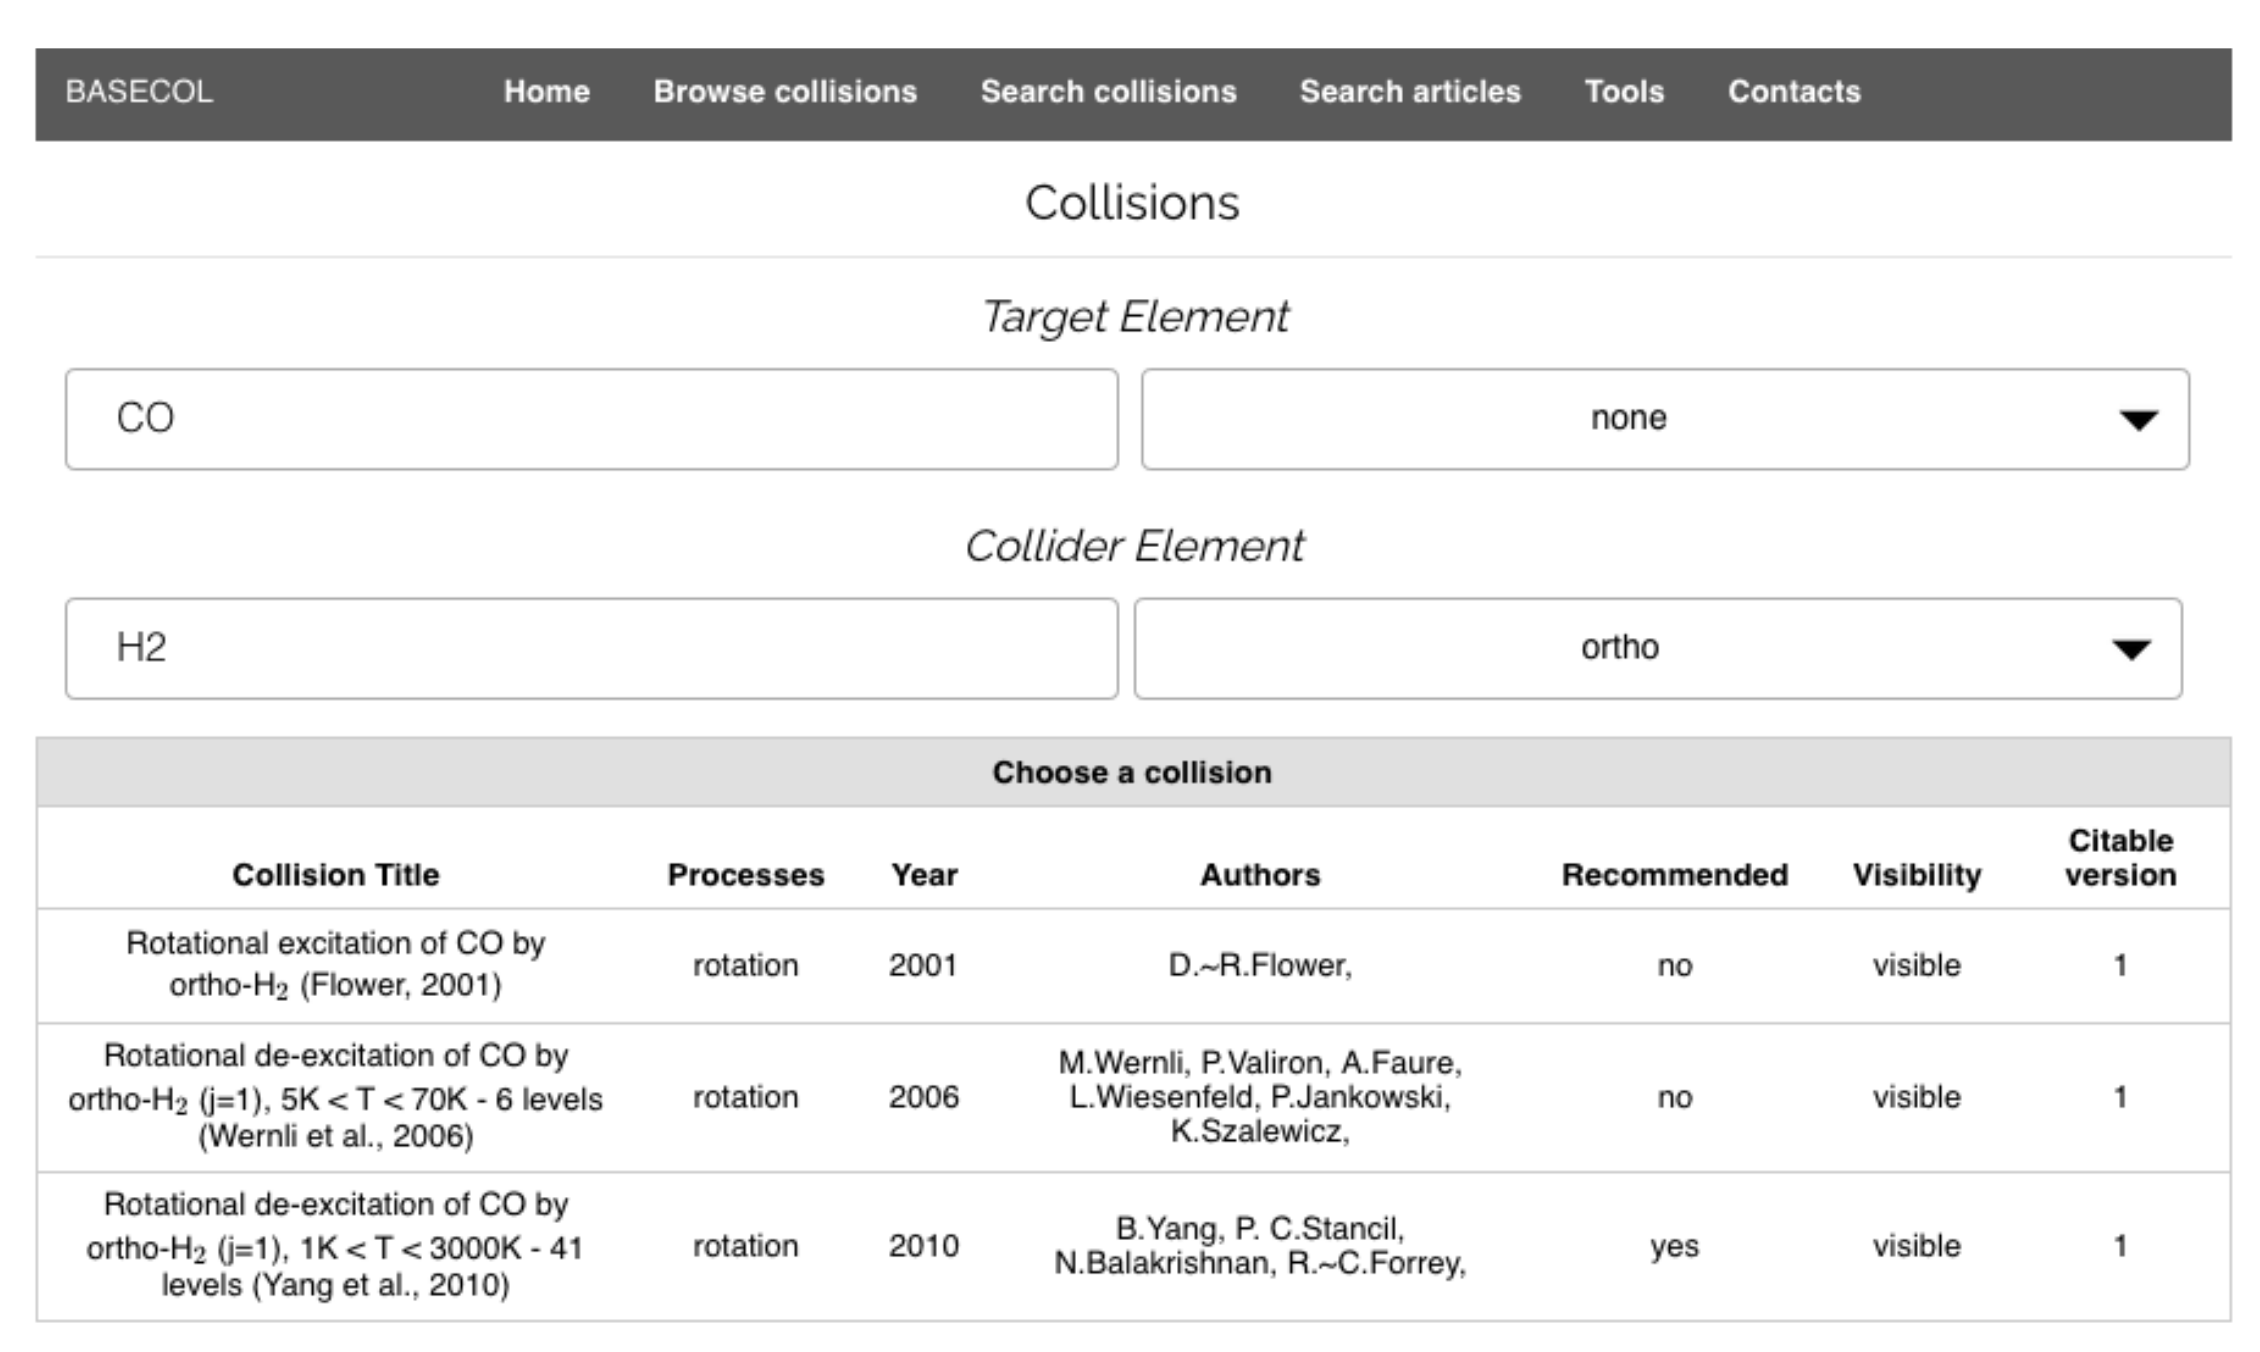Expand the target symmetry dropdown showing none
This screenshot has width=2260, height=1352.
[1629, 419]
